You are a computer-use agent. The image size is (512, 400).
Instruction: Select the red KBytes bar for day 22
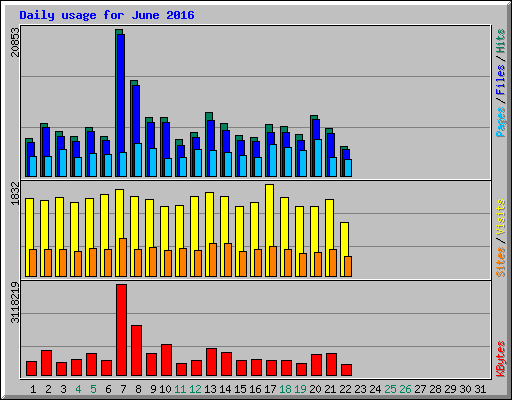(x=346, y=370)
